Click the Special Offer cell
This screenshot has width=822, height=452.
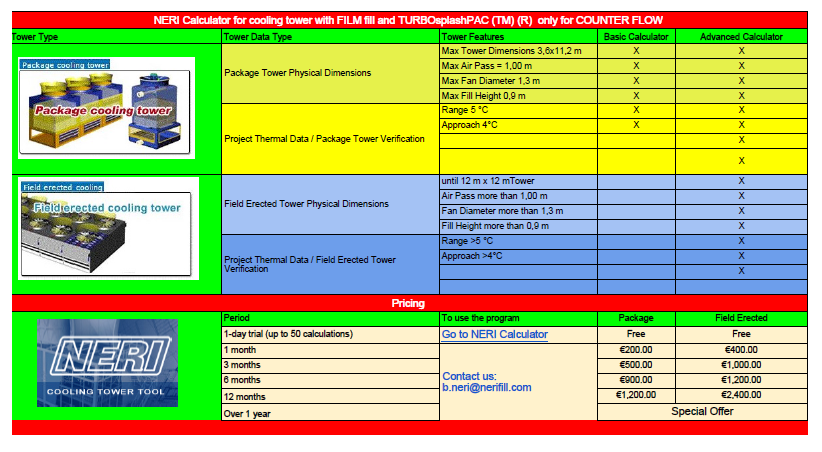[x=702, y=412]
